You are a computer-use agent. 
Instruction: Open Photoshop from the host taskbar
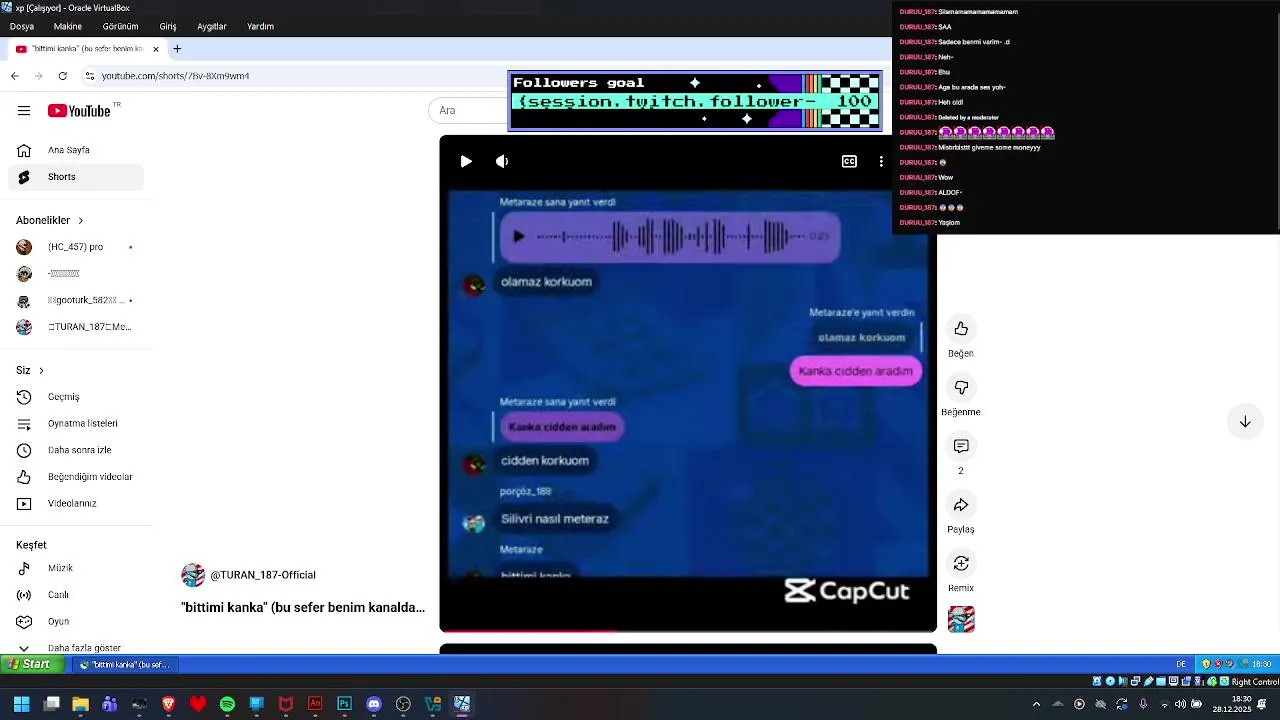tap(345, 704)
